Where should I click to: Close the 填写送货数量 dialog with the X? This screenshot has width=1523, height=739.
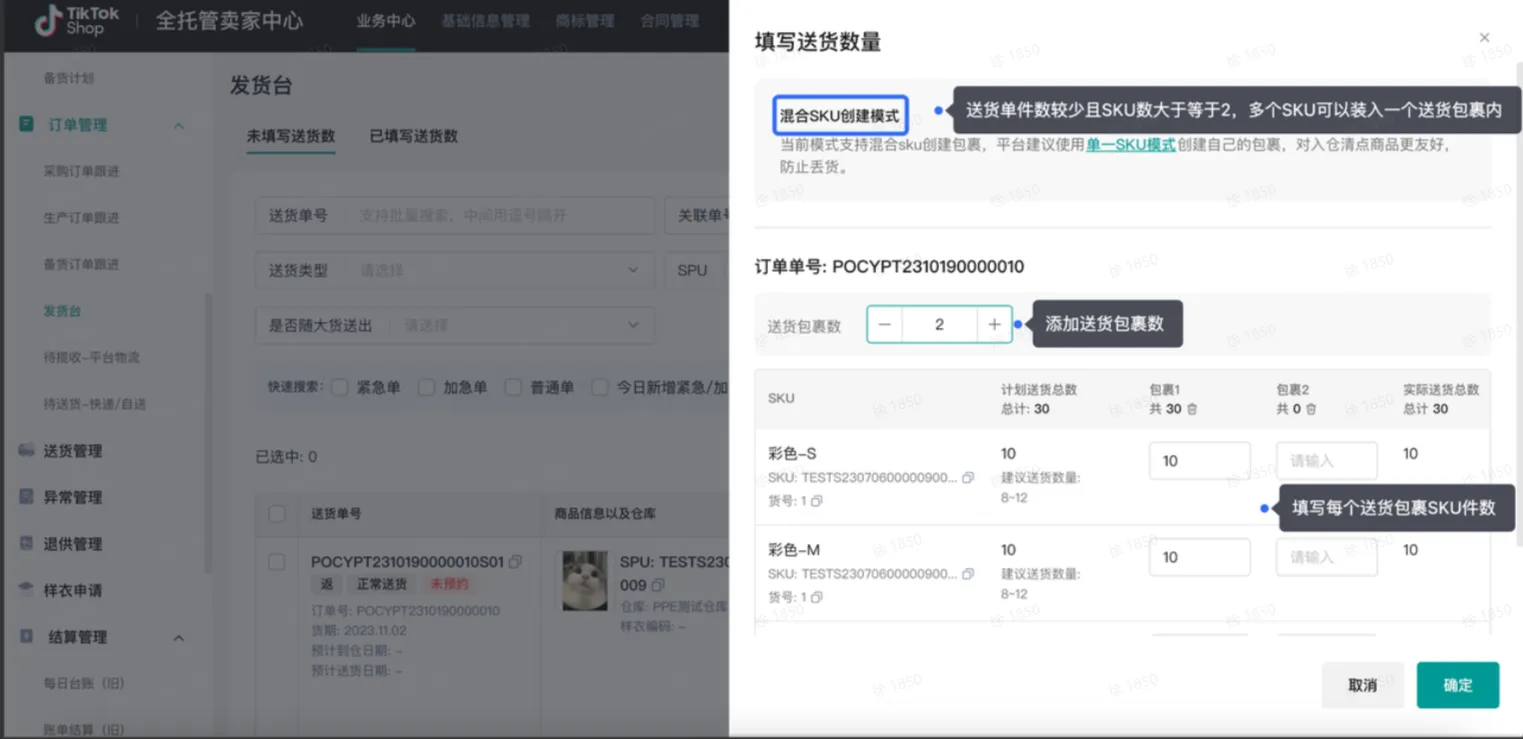[1484, 38]
